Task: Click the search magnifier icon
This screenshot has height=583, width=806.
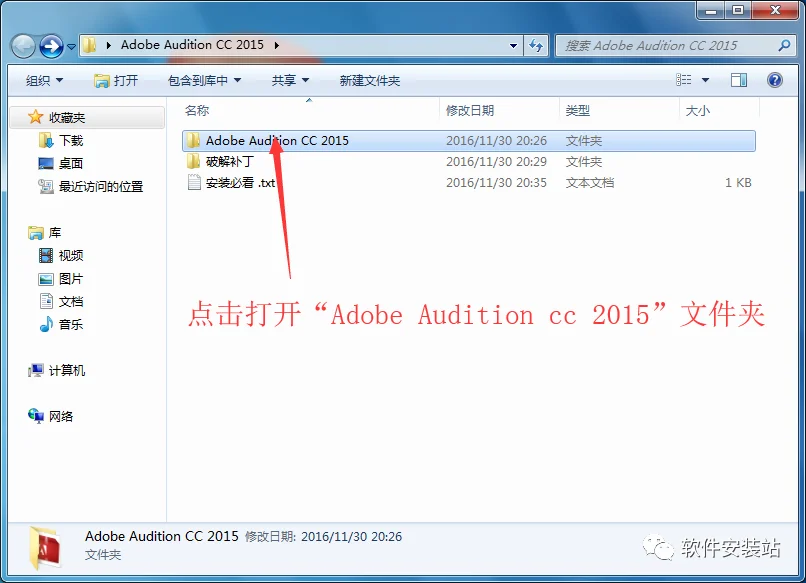Action: point(784,46)
